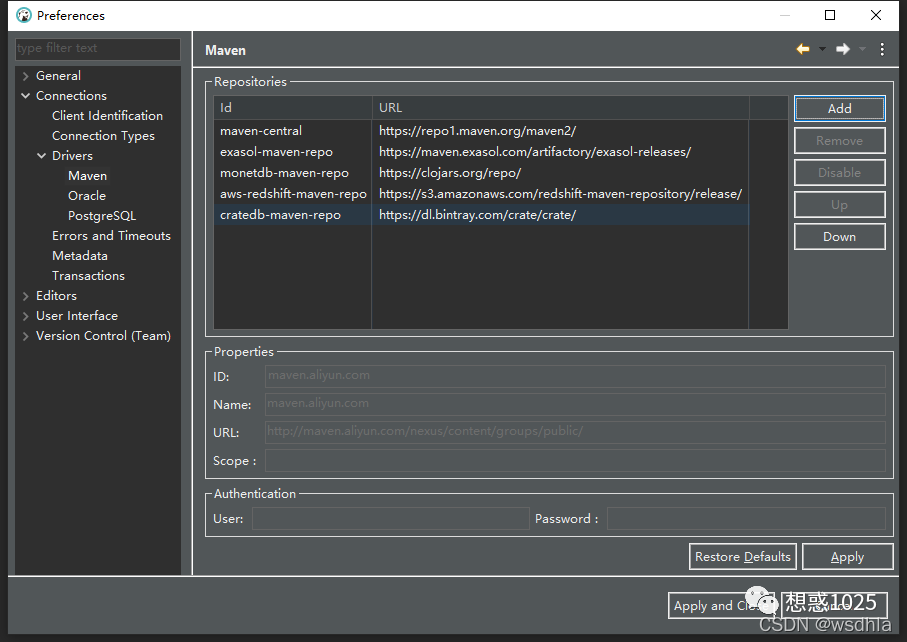The image size is (907, 642).
Task: Select Client Identification in the tree
Action: pos(107,116)
